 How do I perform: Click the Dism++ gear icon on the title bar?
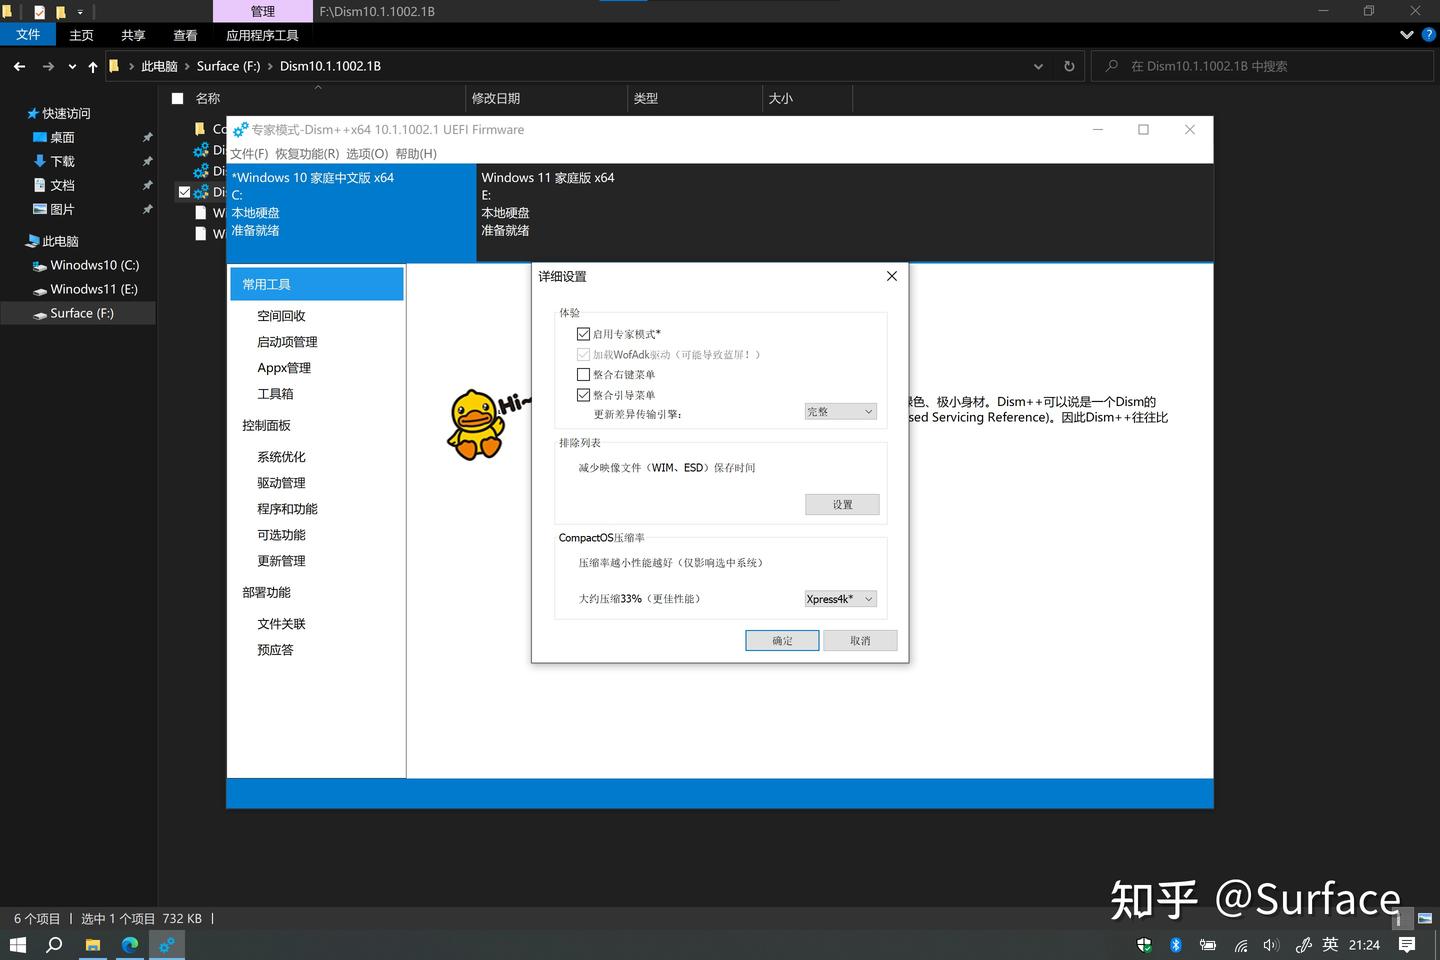point(239,129)
